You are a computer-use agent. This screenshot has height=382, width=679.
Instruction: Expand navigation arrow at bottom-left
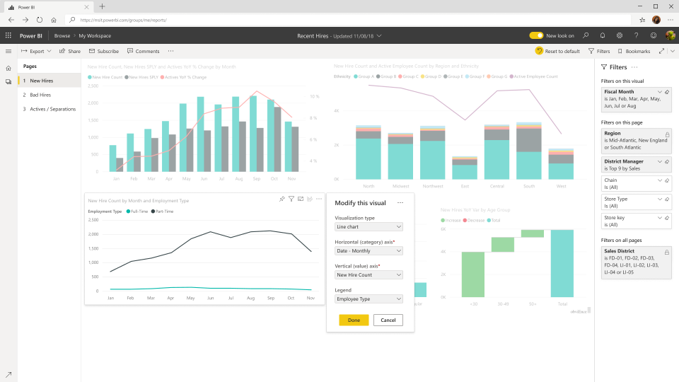tap(8, 374)
